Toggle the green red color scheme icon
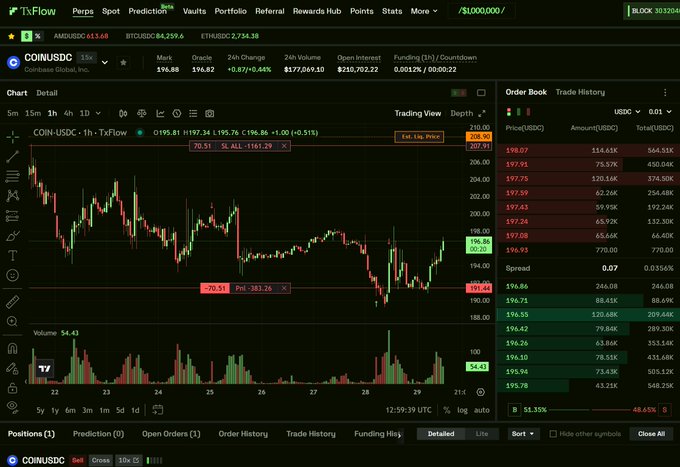680x467 pixels. 459,93
